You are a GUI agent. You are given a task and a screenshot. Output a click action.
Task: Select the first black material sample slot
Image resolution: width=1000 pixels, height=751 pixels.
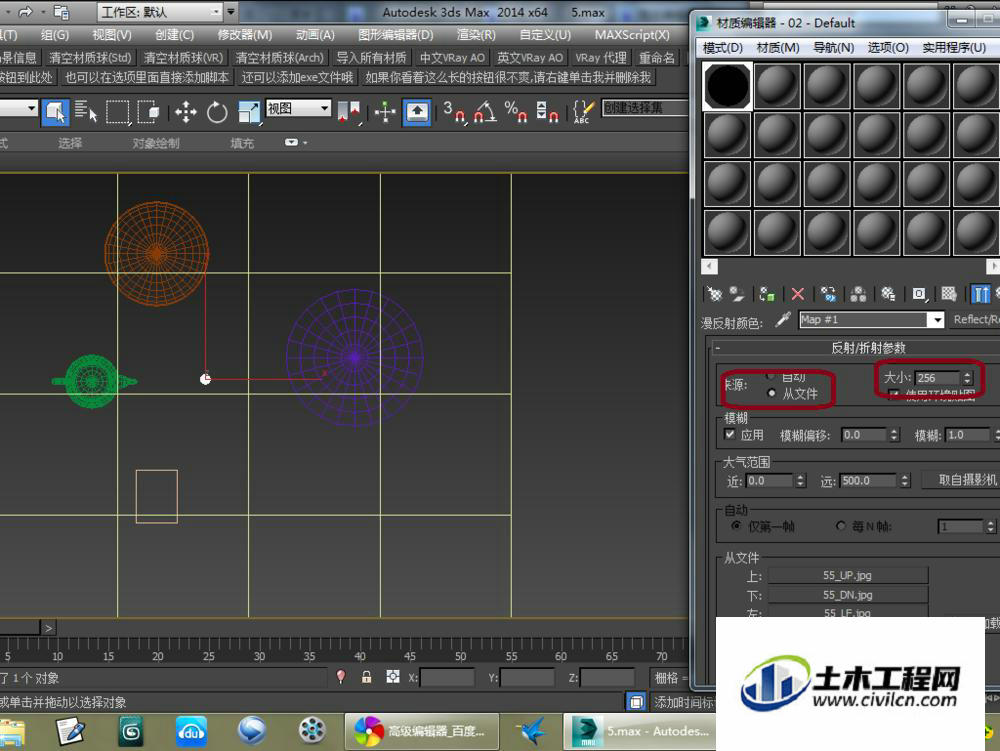tap(727, 85)
